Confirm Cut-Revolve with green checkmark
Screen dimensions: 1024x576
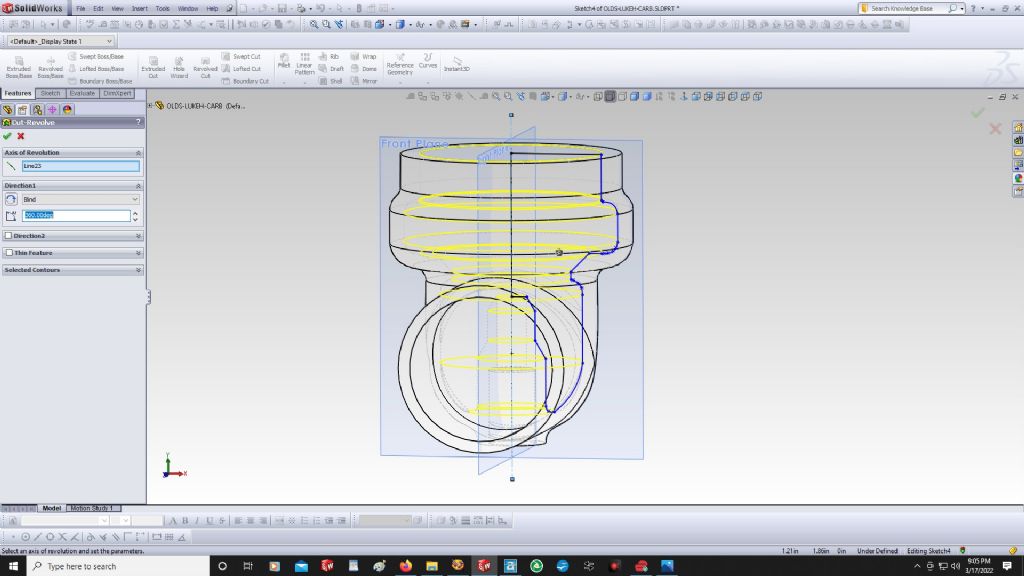pyautogui.click(x=8, y=136)
